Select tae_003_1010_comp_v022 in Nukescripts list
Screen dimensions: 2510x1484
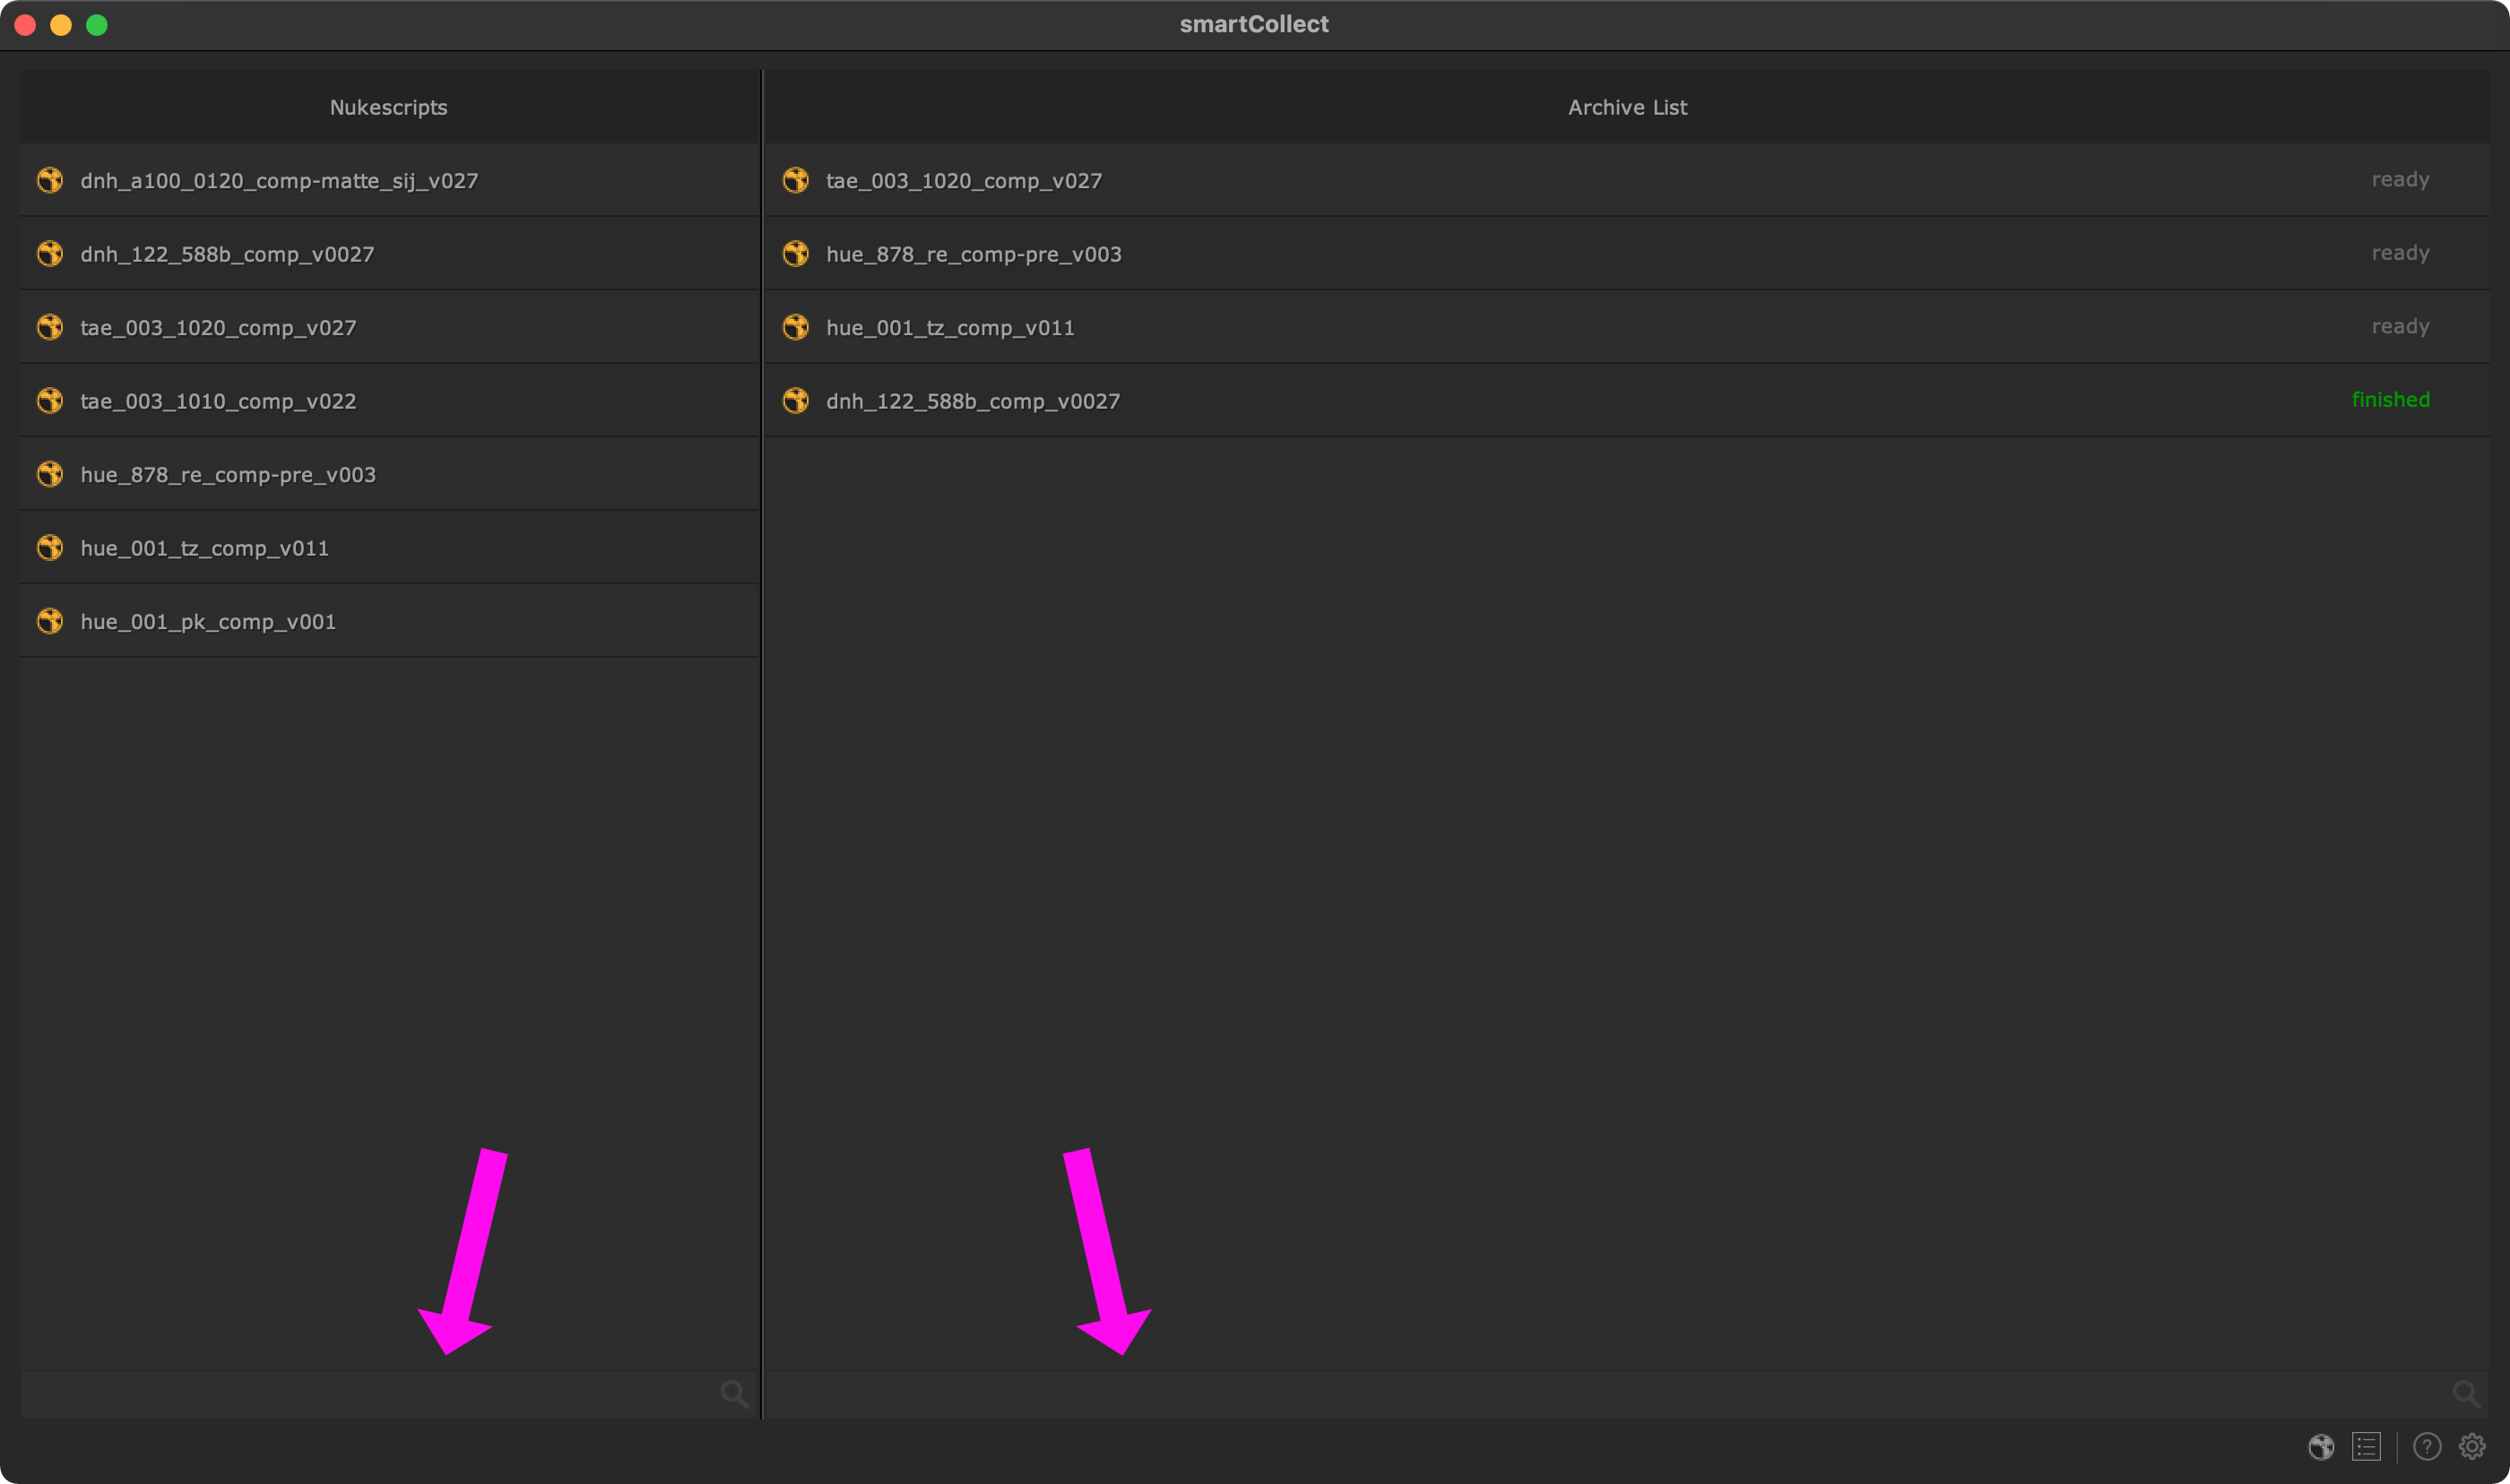click(x=218, y=401)
